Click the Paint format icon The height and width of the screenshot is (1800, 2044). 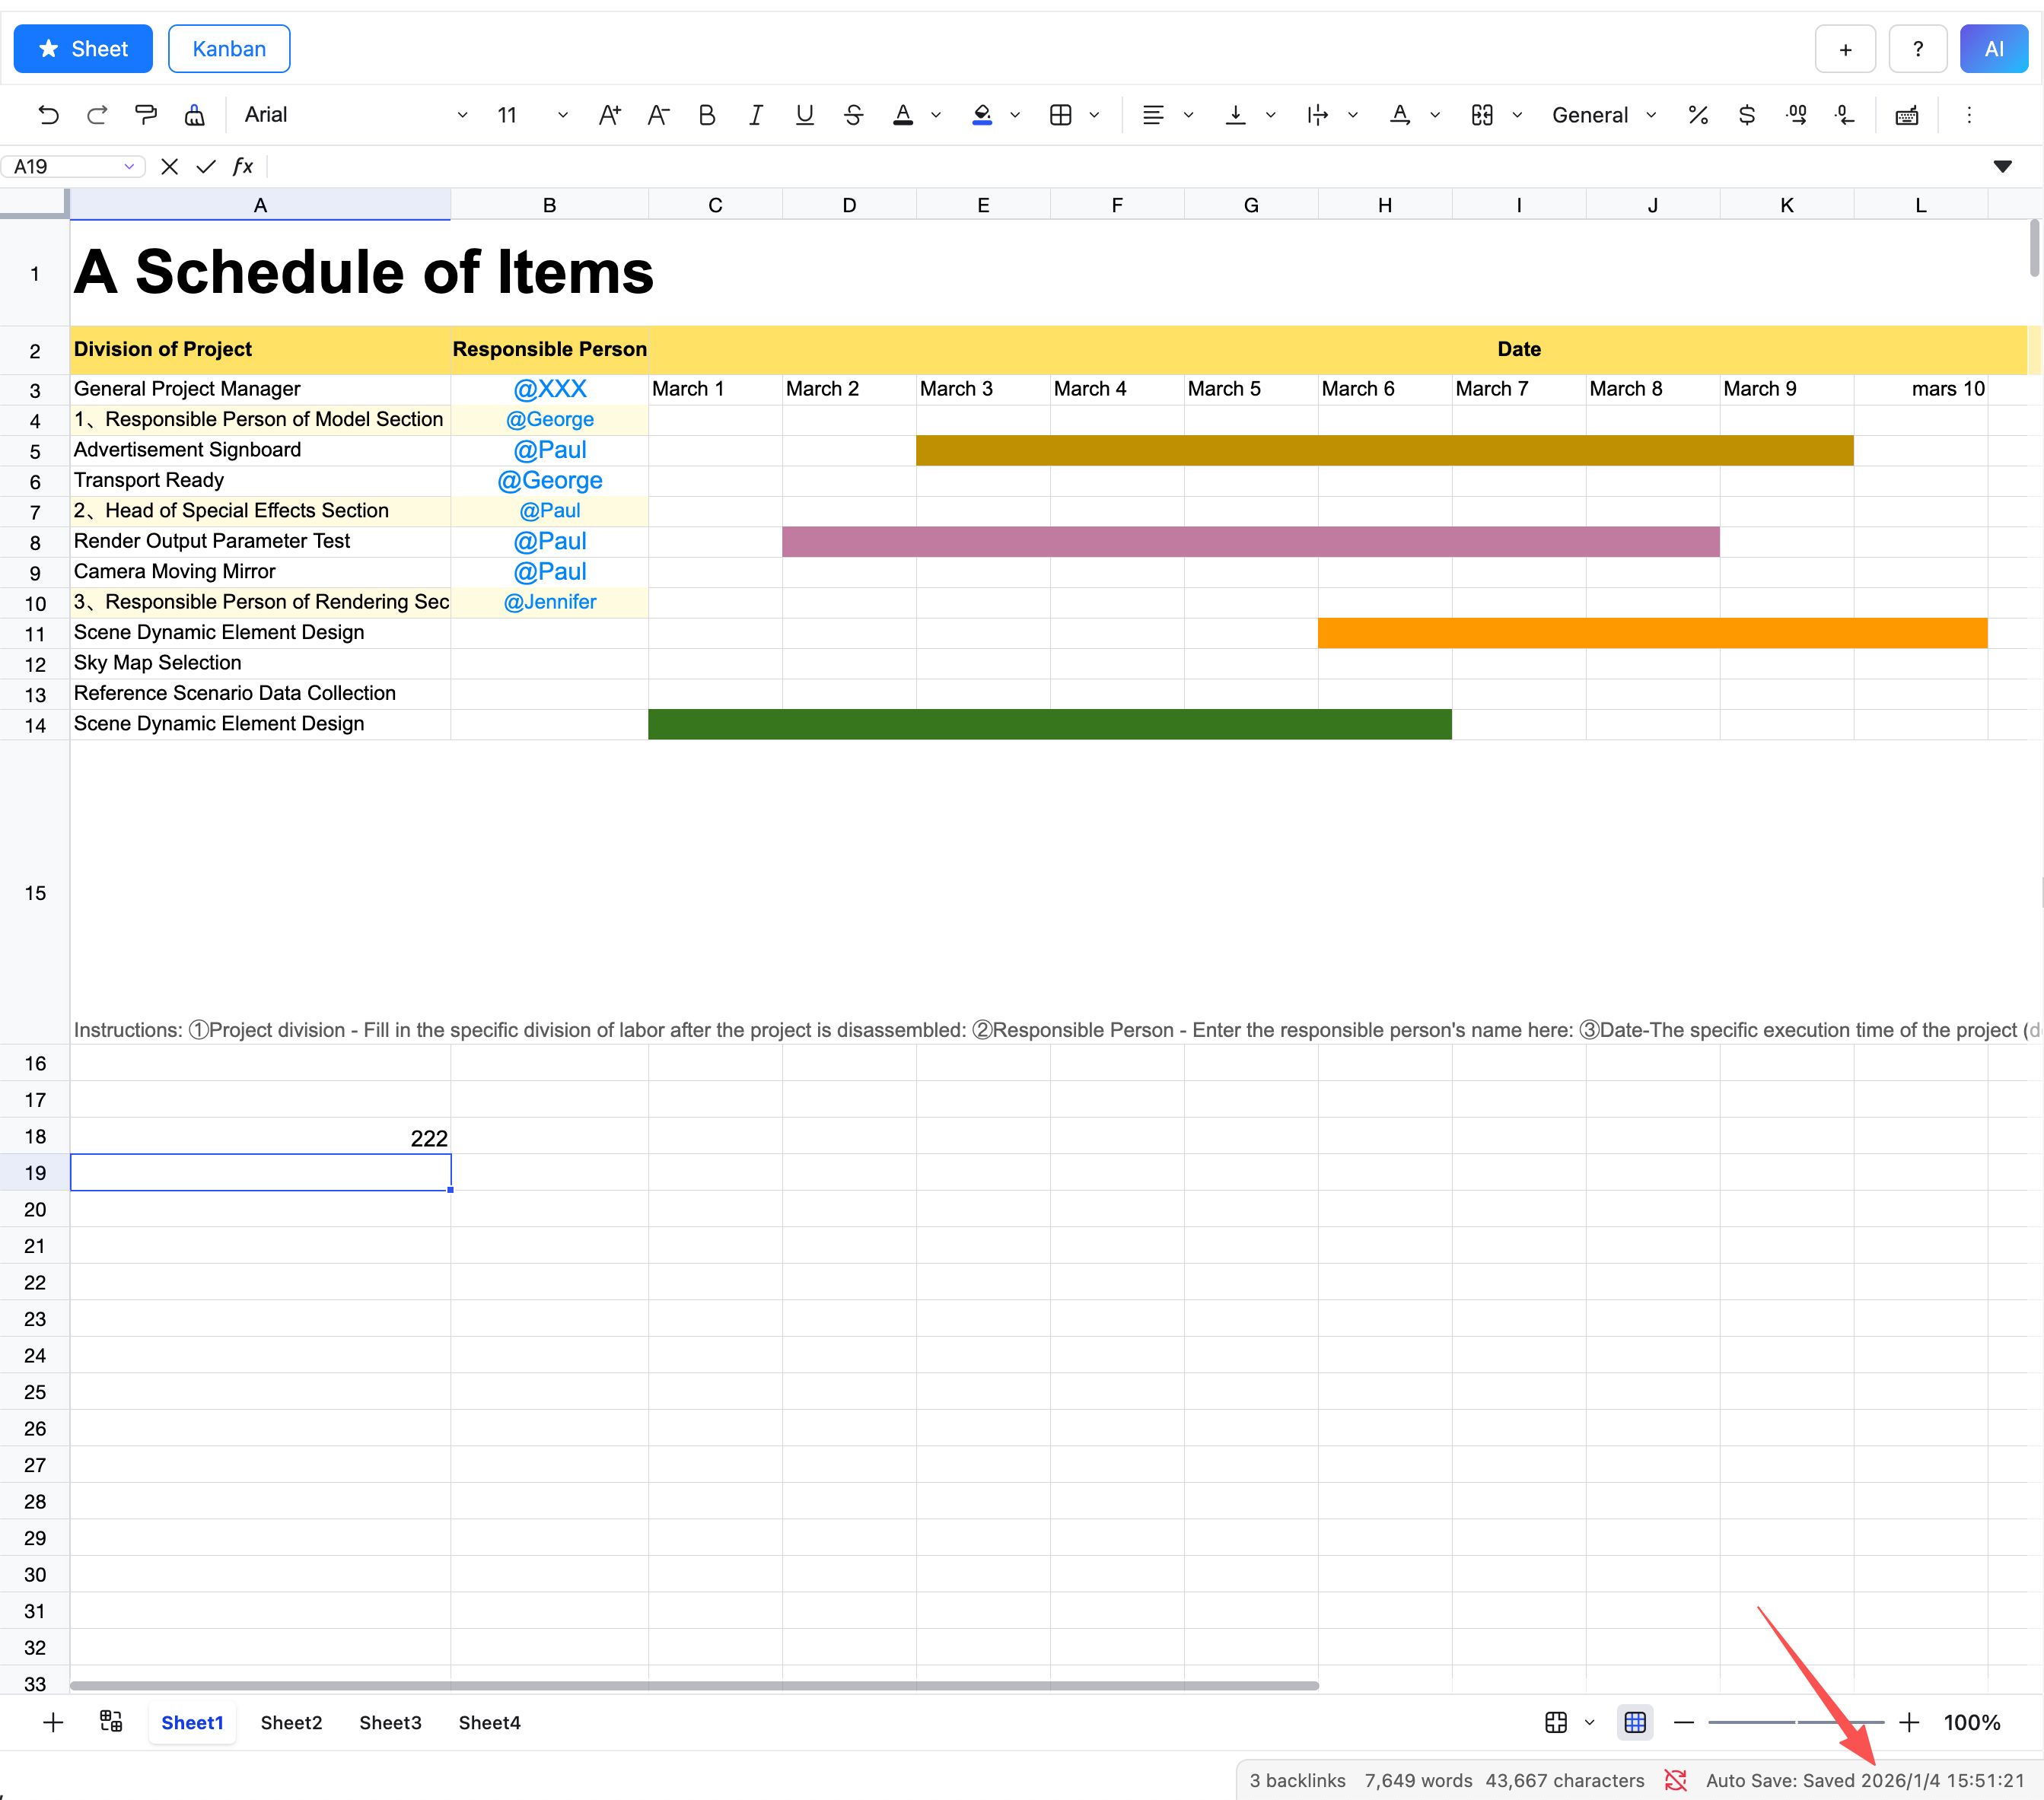coord(146,115)
